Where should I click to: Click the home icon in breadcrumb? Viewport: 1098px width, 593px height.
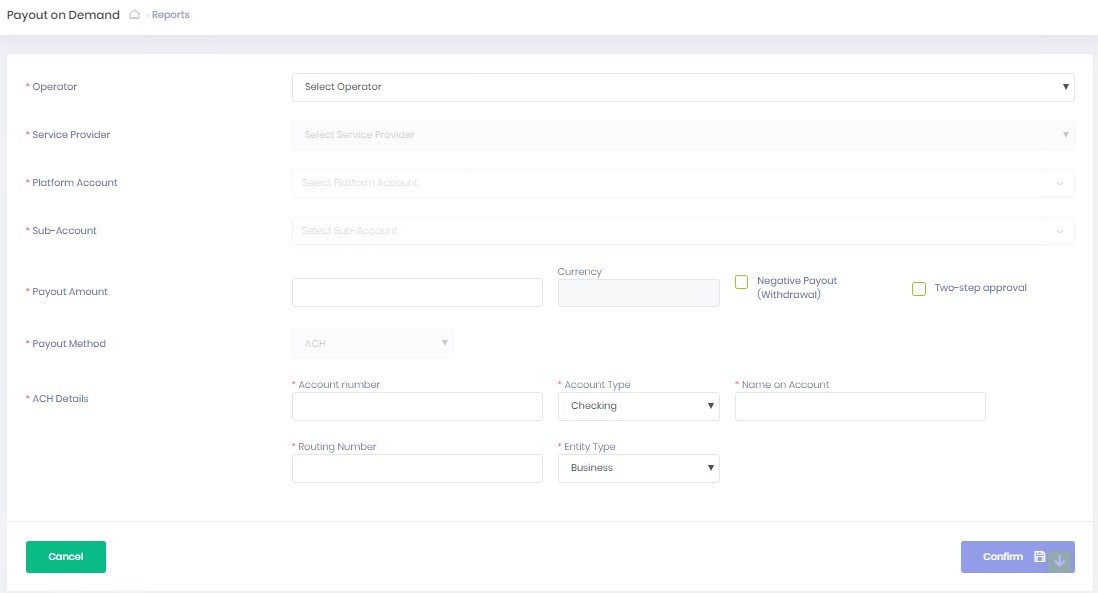point(134,15)
